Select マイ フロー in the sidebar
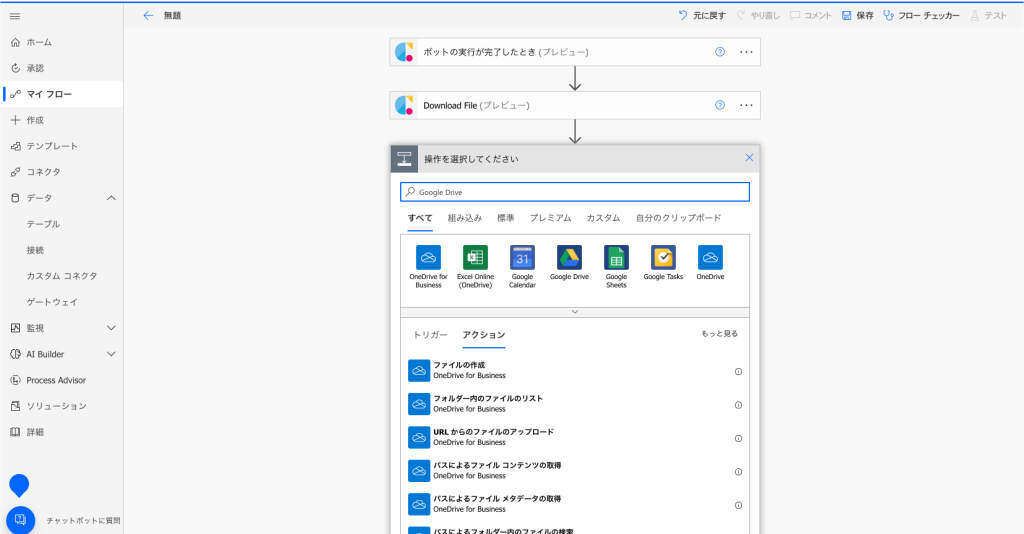 click(61, 94)
